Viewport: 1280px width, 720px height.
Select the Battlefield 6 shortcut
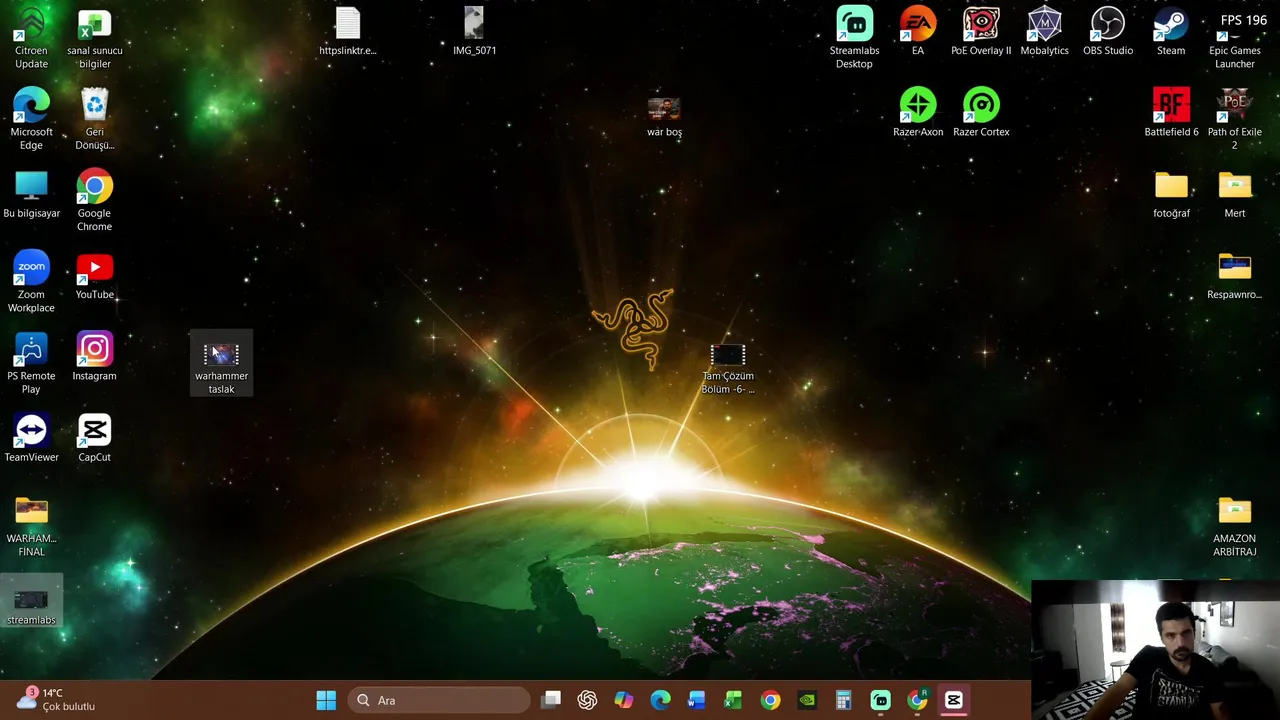(x=1171, y=113)
